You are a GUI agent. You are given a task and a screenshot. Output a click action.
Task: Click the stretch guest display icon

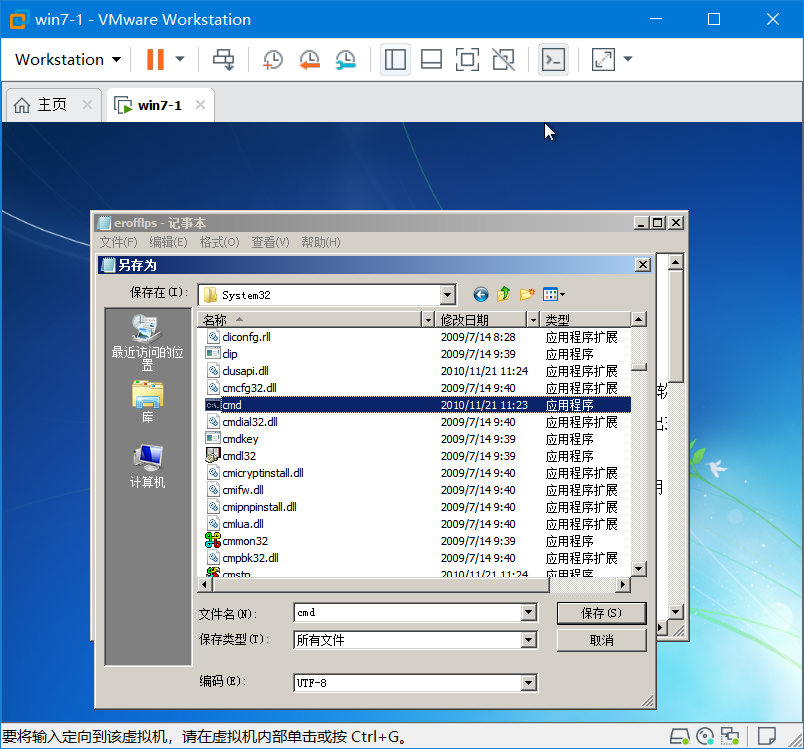[x=603, y=59]
